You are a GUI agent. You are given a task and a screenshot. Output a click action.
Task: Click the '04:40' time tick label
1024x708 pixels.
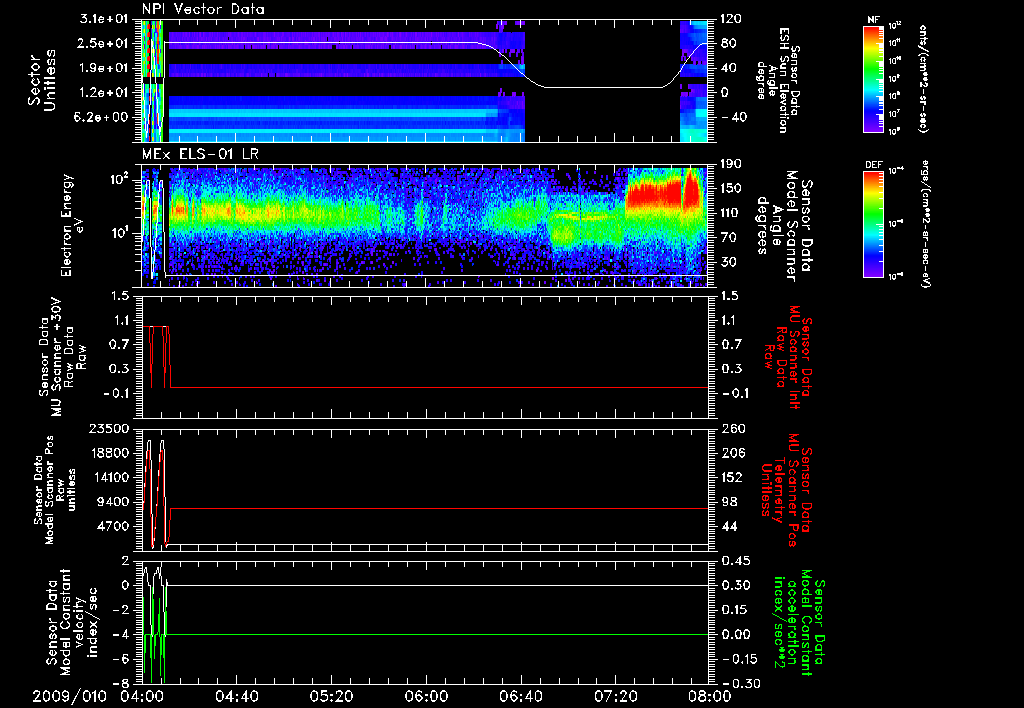coord(236,696)
